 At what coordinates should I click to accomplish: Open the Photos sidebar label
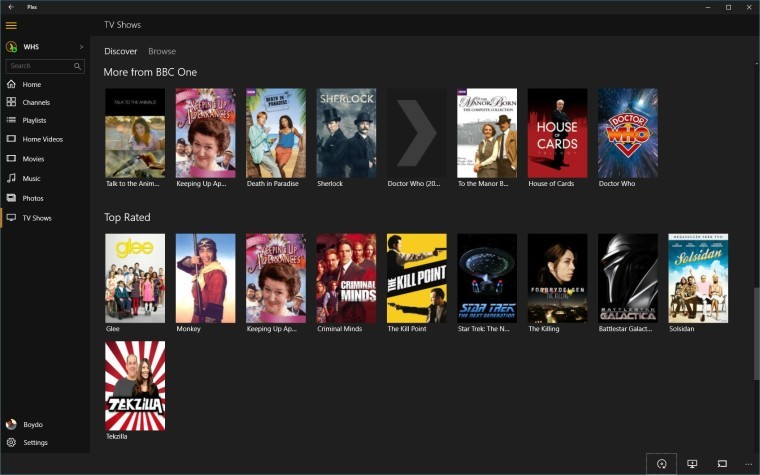click(33, 198)
